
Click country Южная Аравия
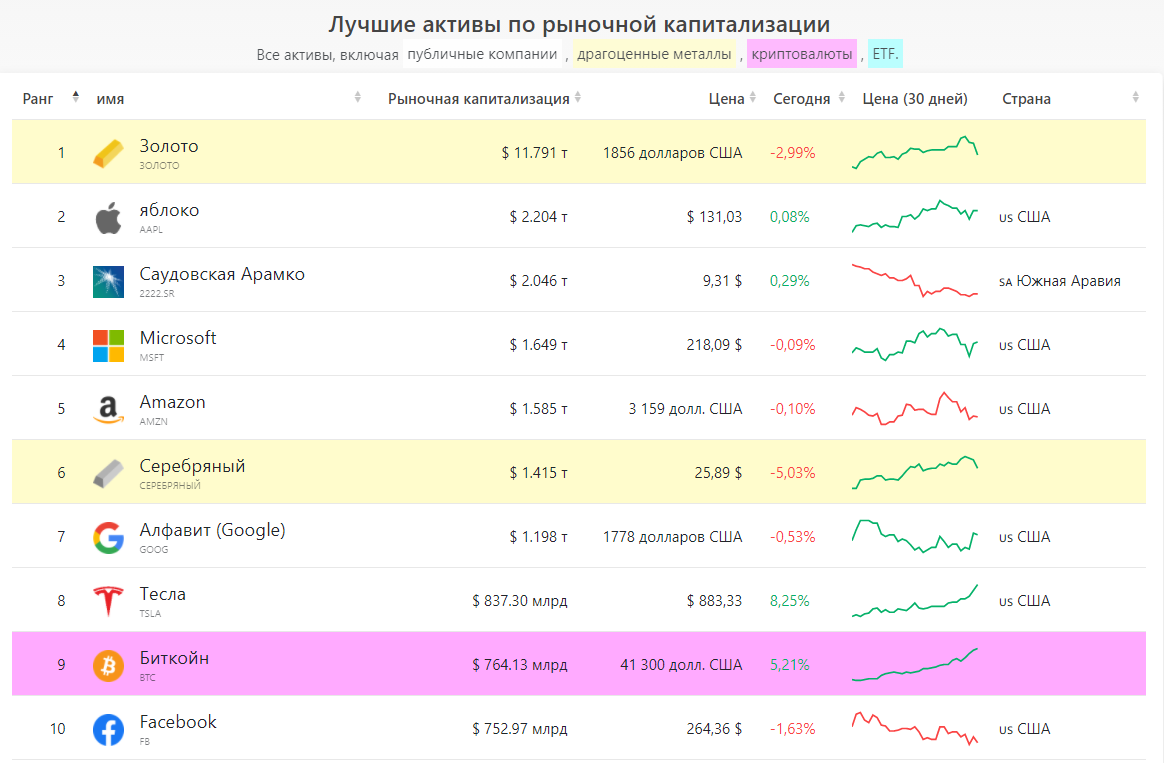tap(1068, 281)
